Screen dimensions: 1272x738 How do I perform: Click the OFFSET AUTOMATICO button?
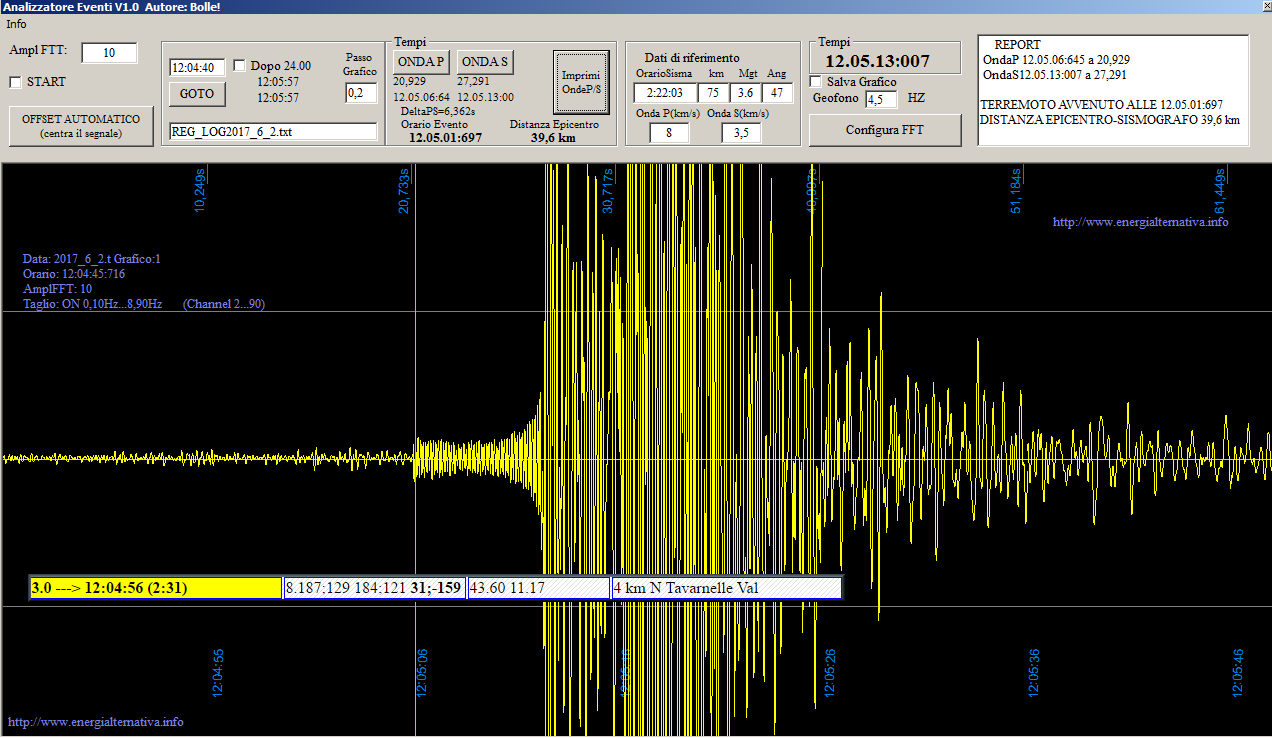82,125
